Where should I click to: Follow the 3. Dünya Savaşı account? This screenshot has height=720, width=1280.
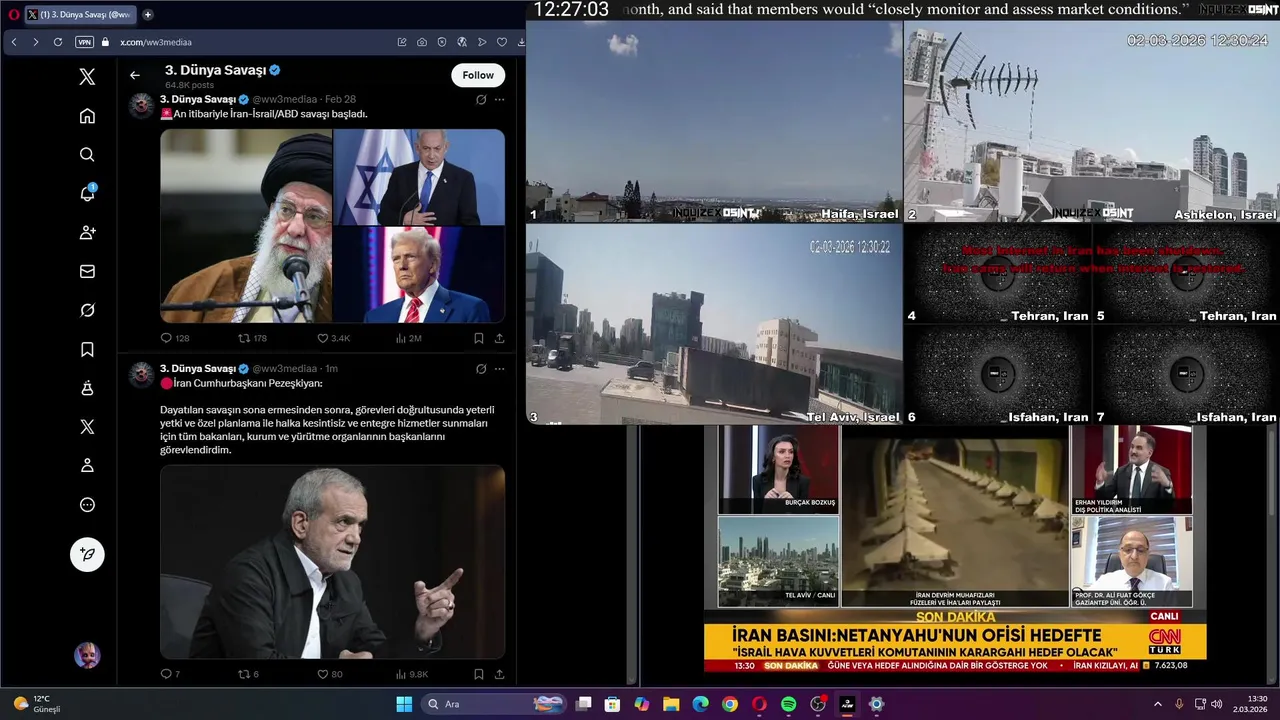(478, 75)
